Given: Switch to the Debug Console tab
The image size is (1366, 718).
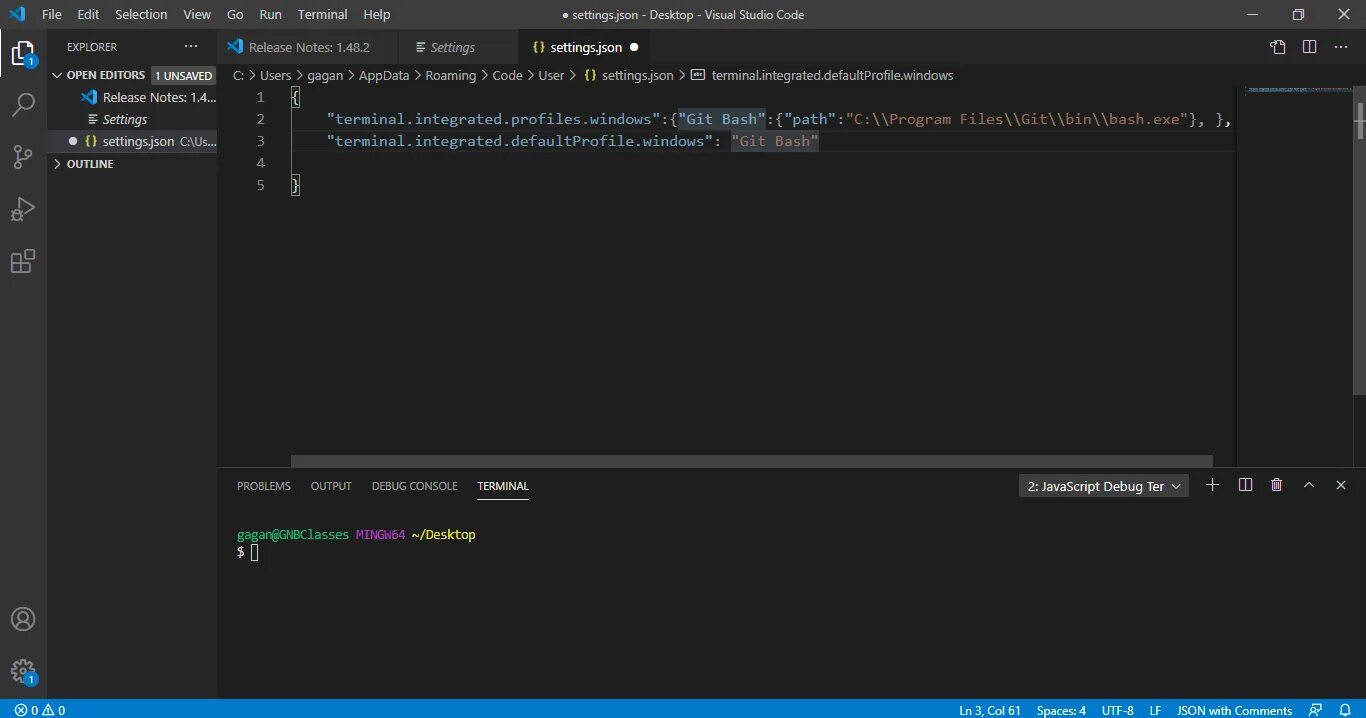Looking at the screenshot, I should 414,486.
